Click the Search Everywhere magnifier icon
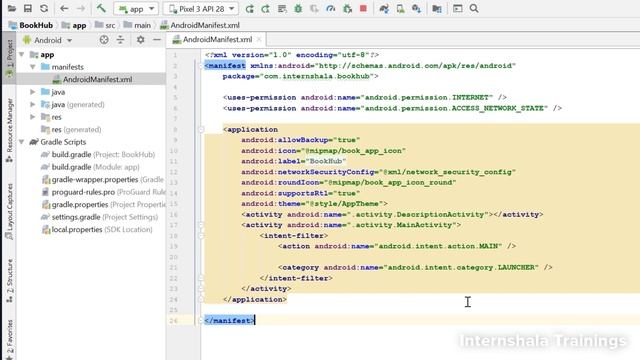 pos(474,9)
